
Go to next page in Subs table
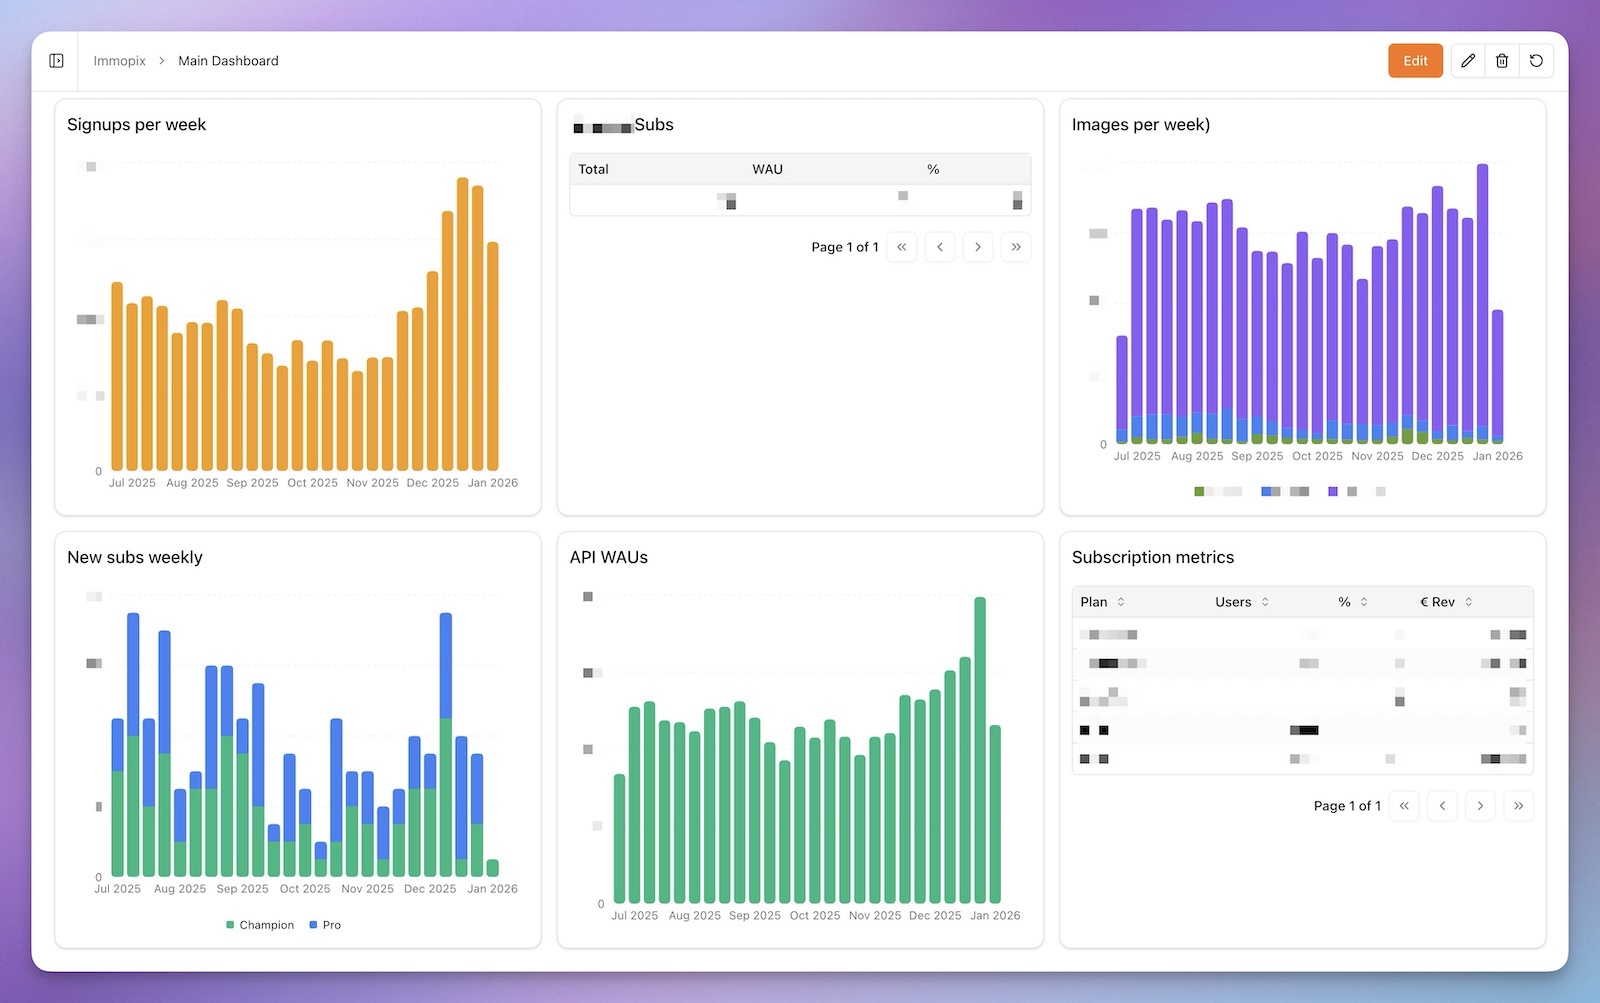tap(978, 247)
